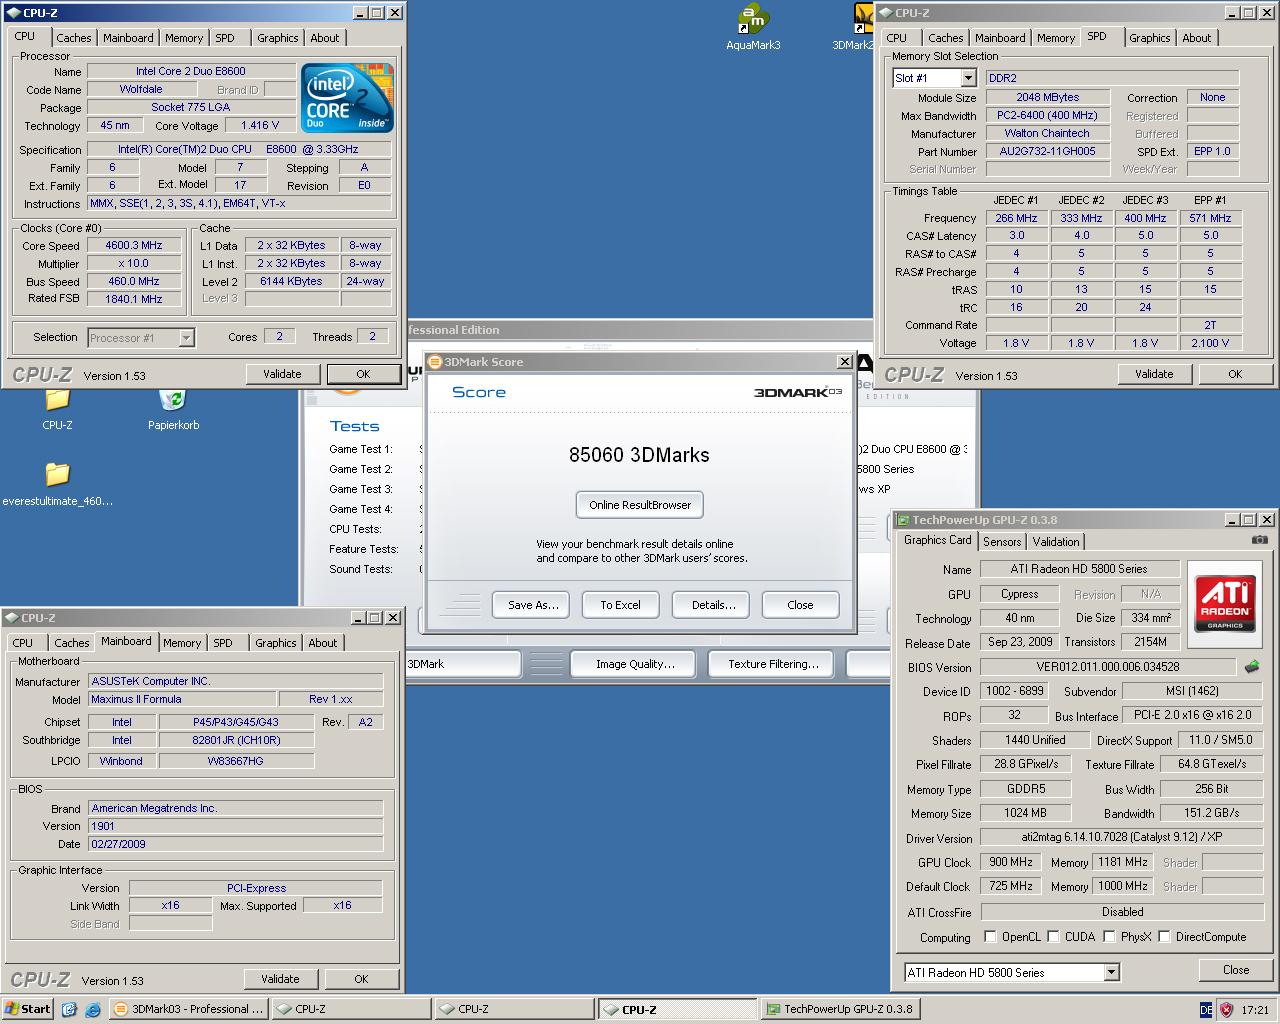This screenshot has height=1024, width=1280.
Task: Click the Part Number AU2G732-11GH005 field
Action: (1047, 151)
